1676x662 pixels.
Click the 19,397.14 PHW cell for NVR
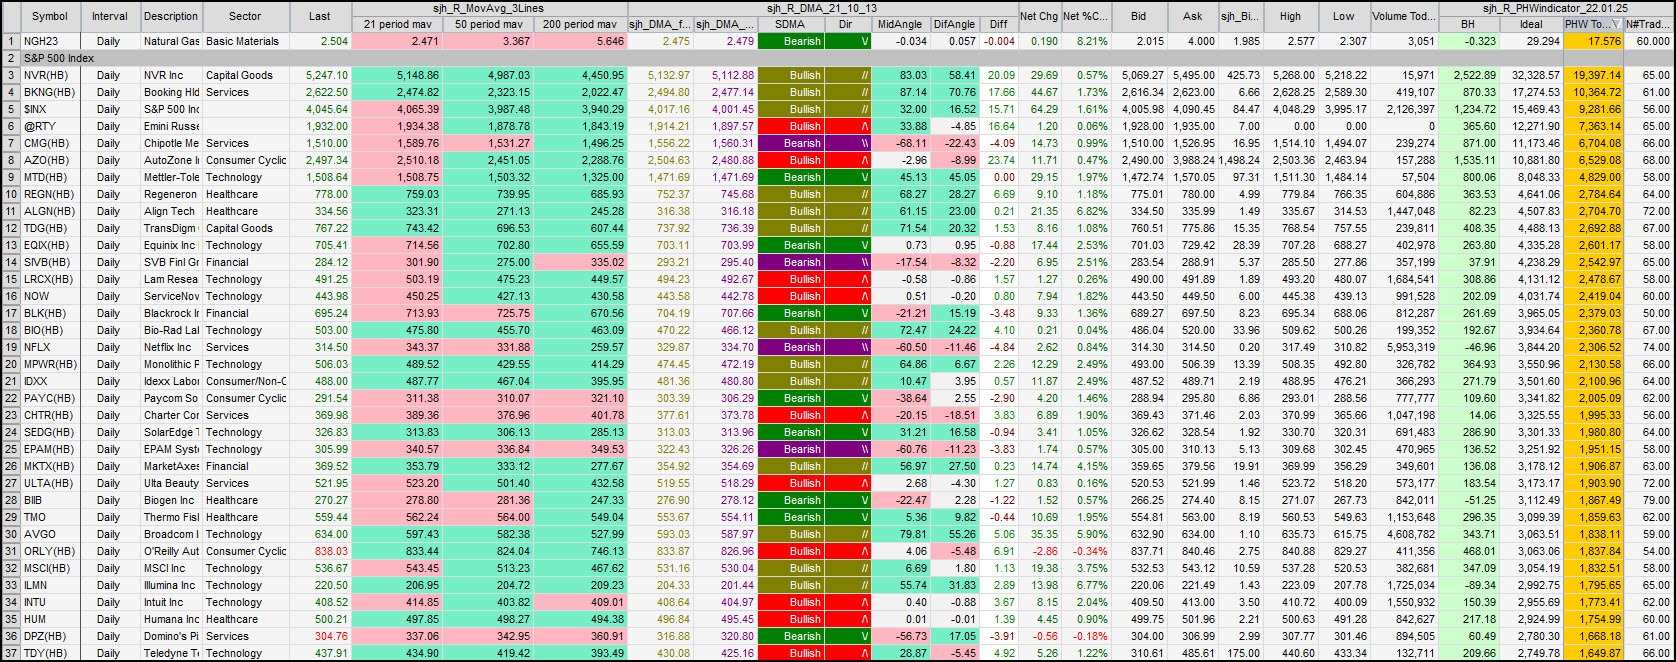pos(1594,75)
